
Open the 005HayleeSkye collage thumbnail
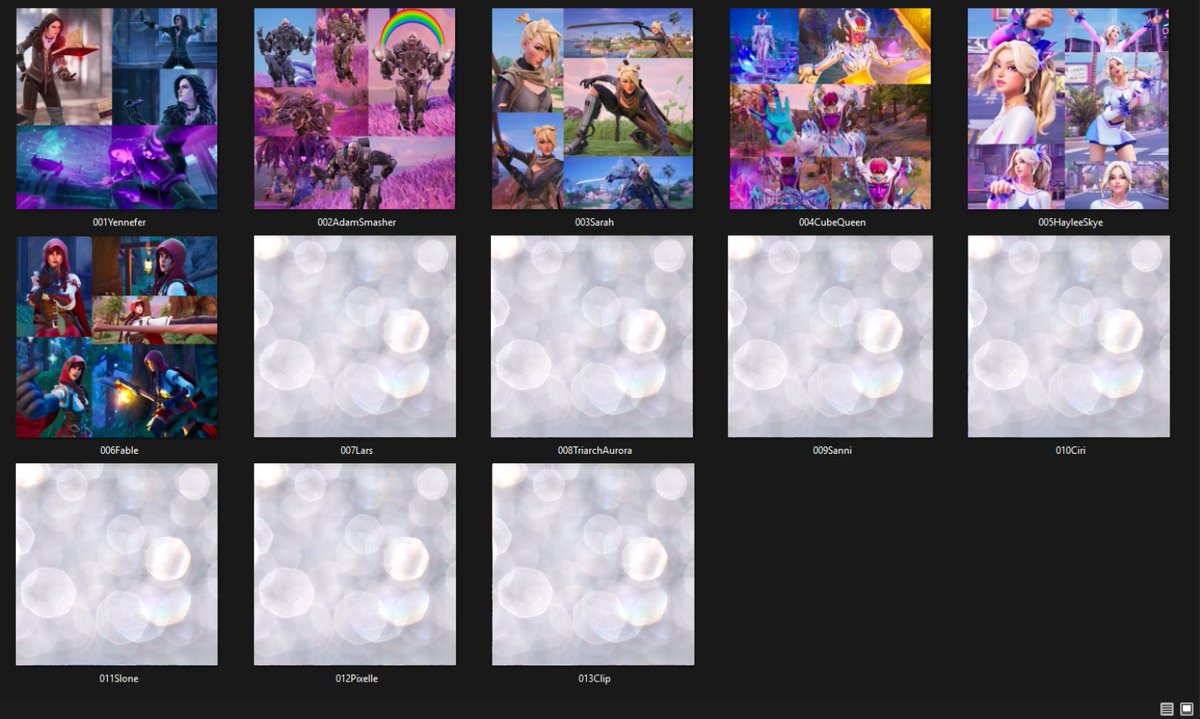coord(1069,109)
